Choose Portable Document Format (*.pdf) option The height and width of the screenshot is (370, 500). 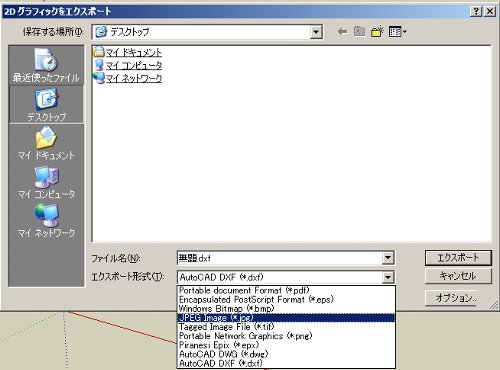tap(286, 290)
